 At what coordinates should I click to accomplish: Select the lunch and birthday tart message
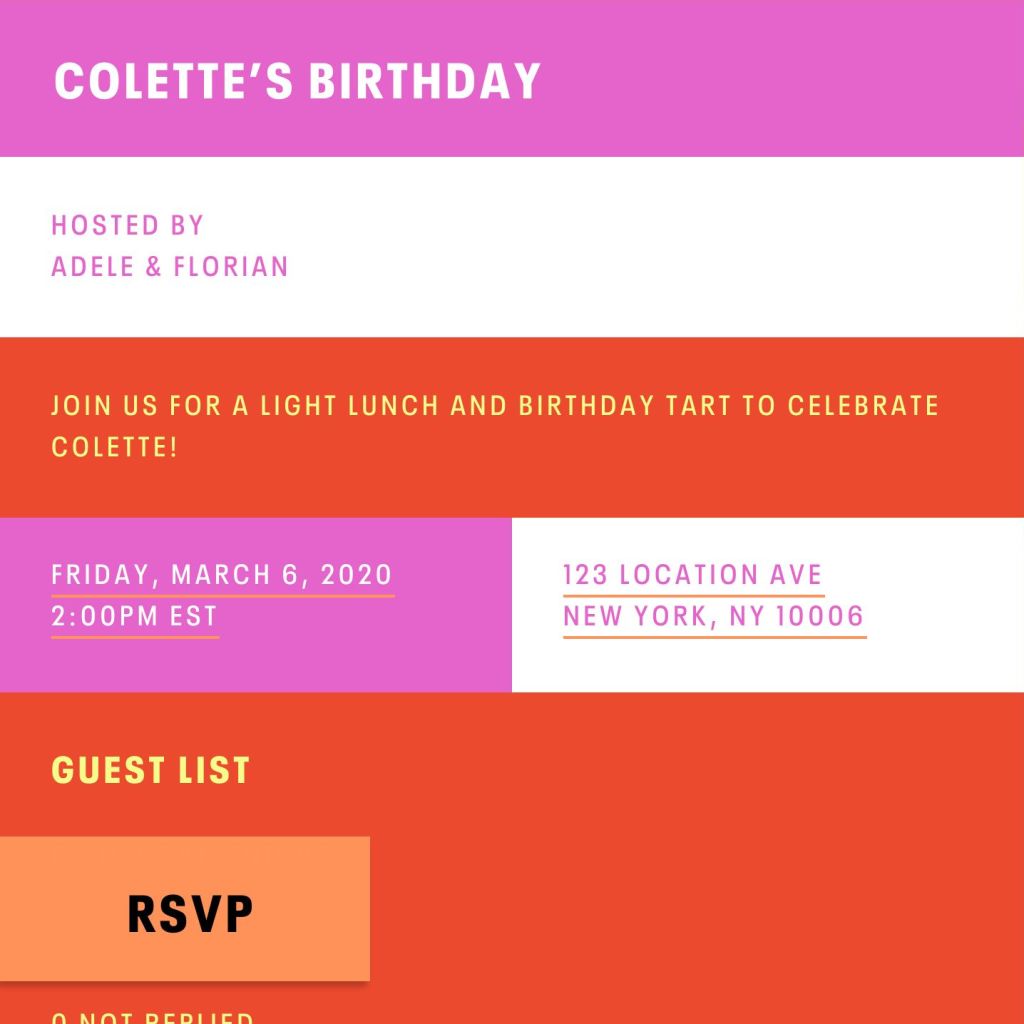tap(494, 426)
